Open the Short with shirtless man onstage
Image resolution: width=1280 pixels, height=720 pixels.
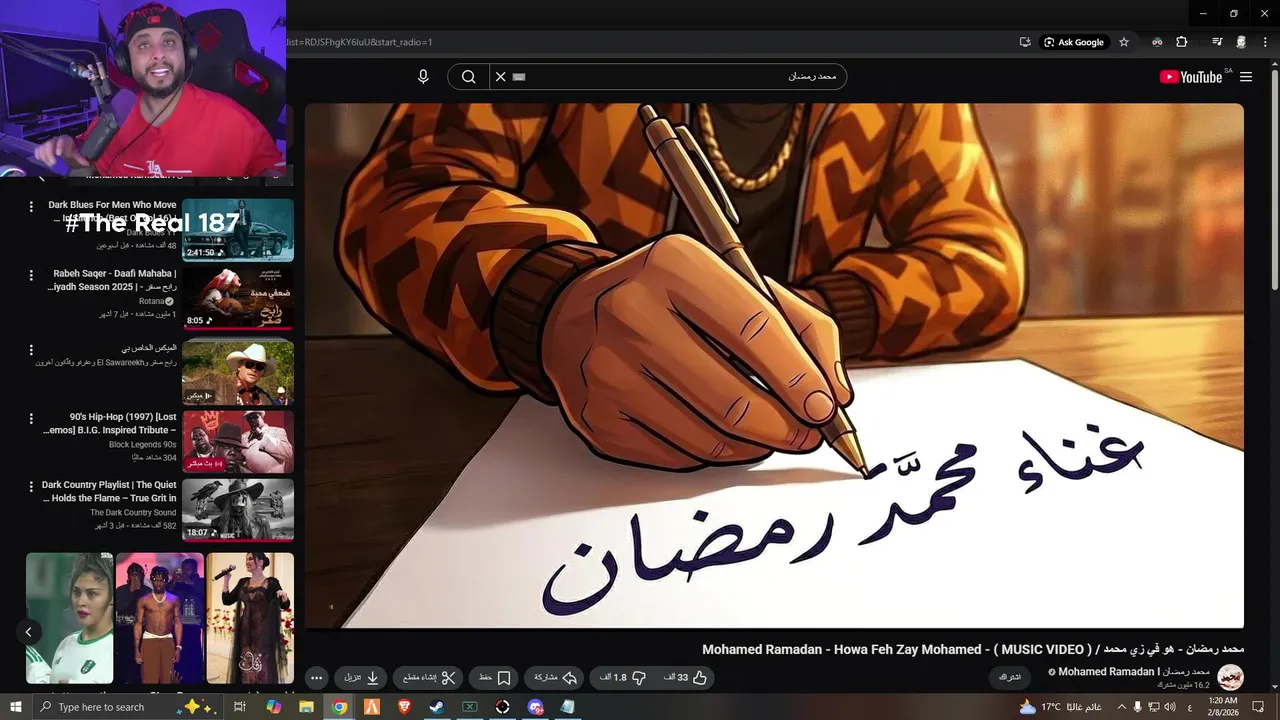tap(160, 618)
